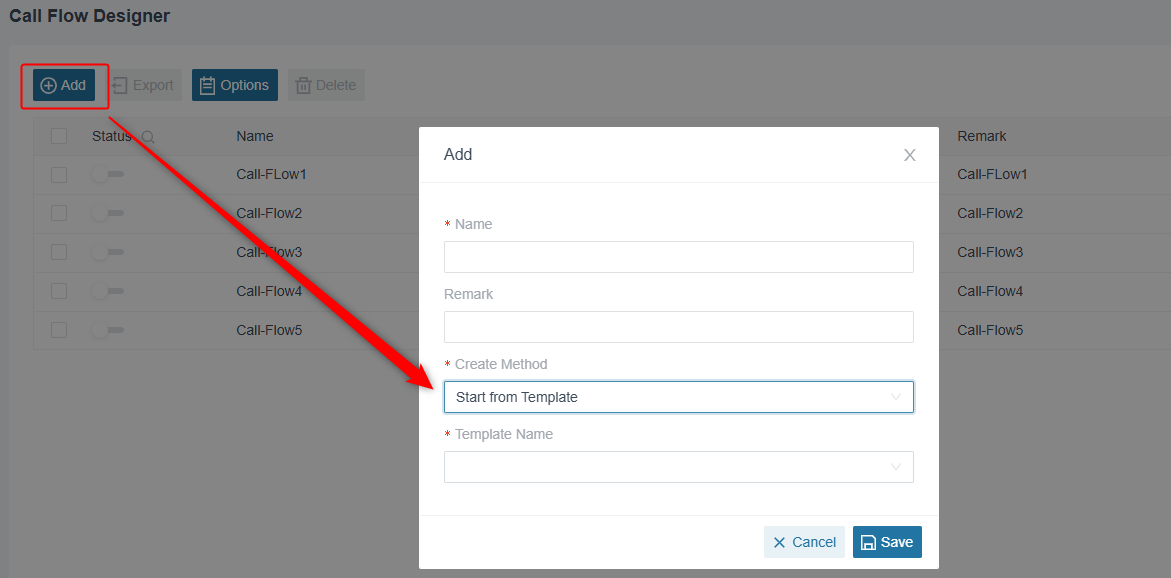The width and height of the screenshot is (1171, 578).
Task: Toggle status switch for Call-FLow1
Action: point(108,174)
